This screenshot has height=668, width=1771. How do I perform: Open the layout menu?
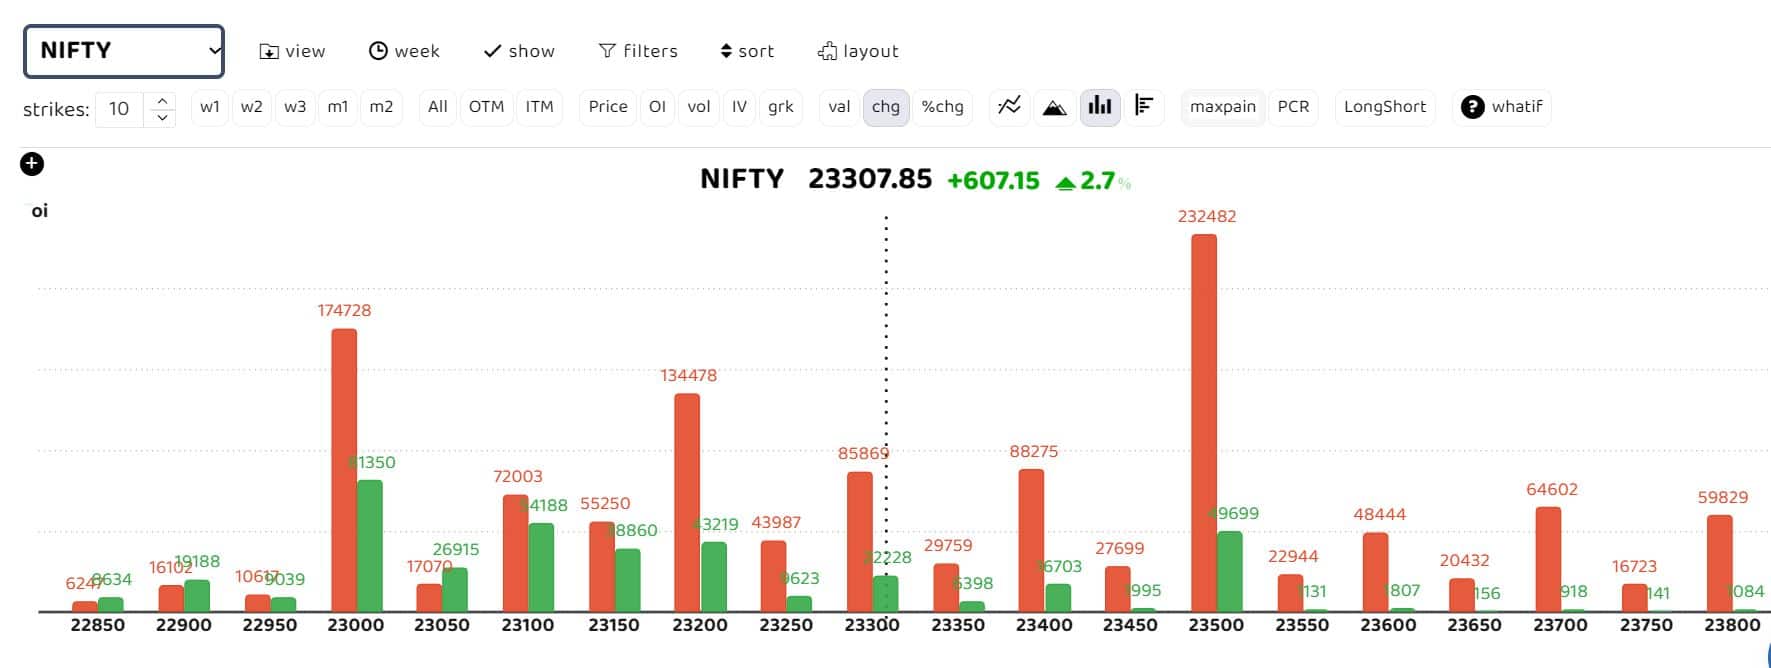(858, 51)
